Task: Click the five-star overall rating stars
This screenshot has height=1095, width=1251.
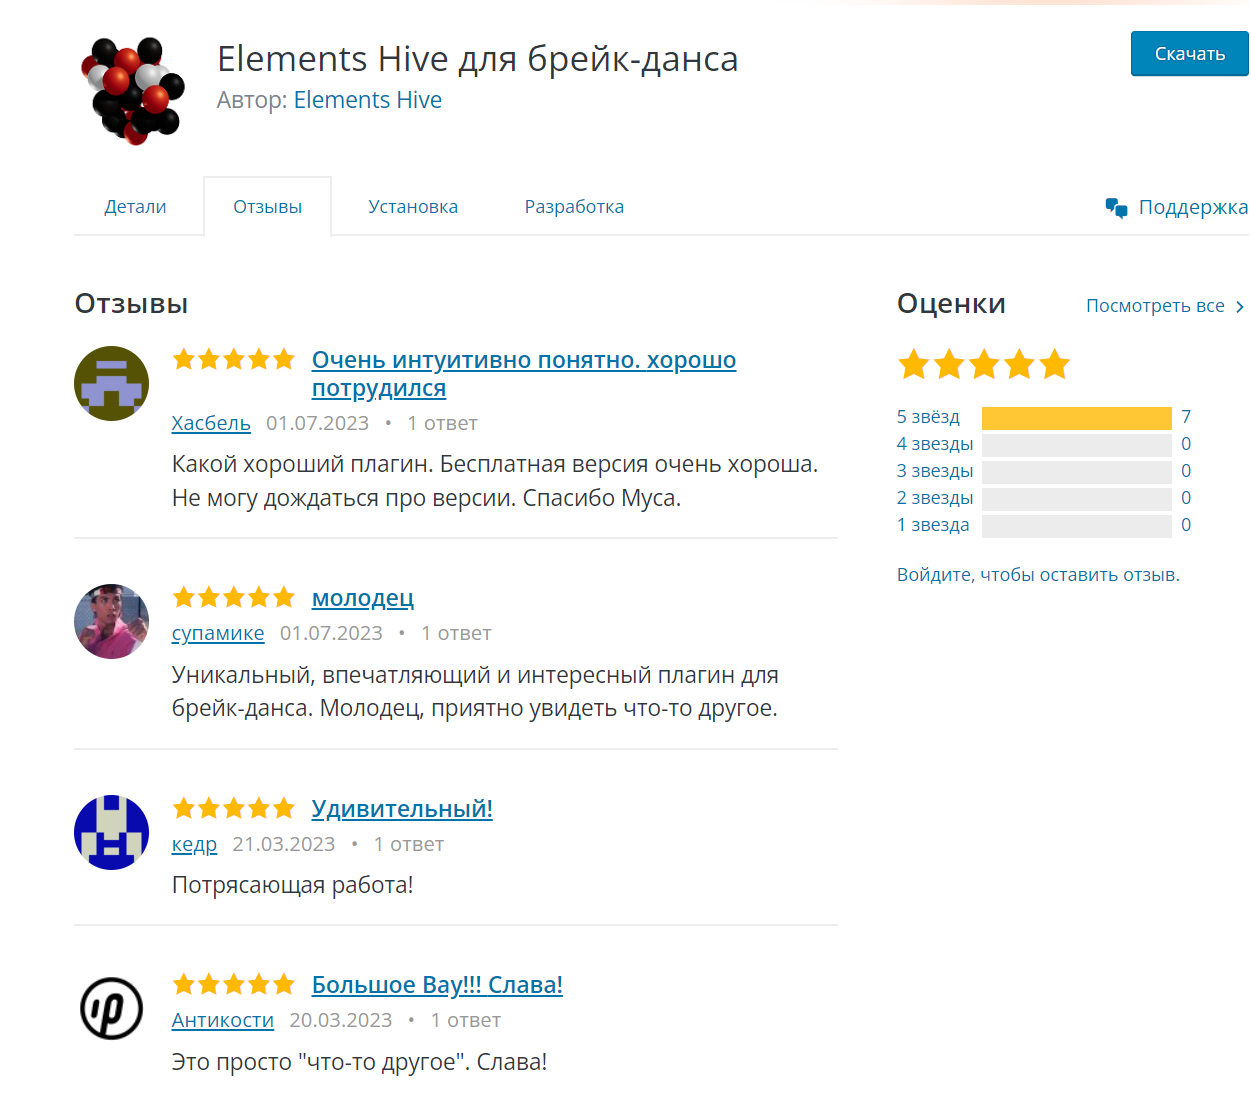Action: pos(984,364)
